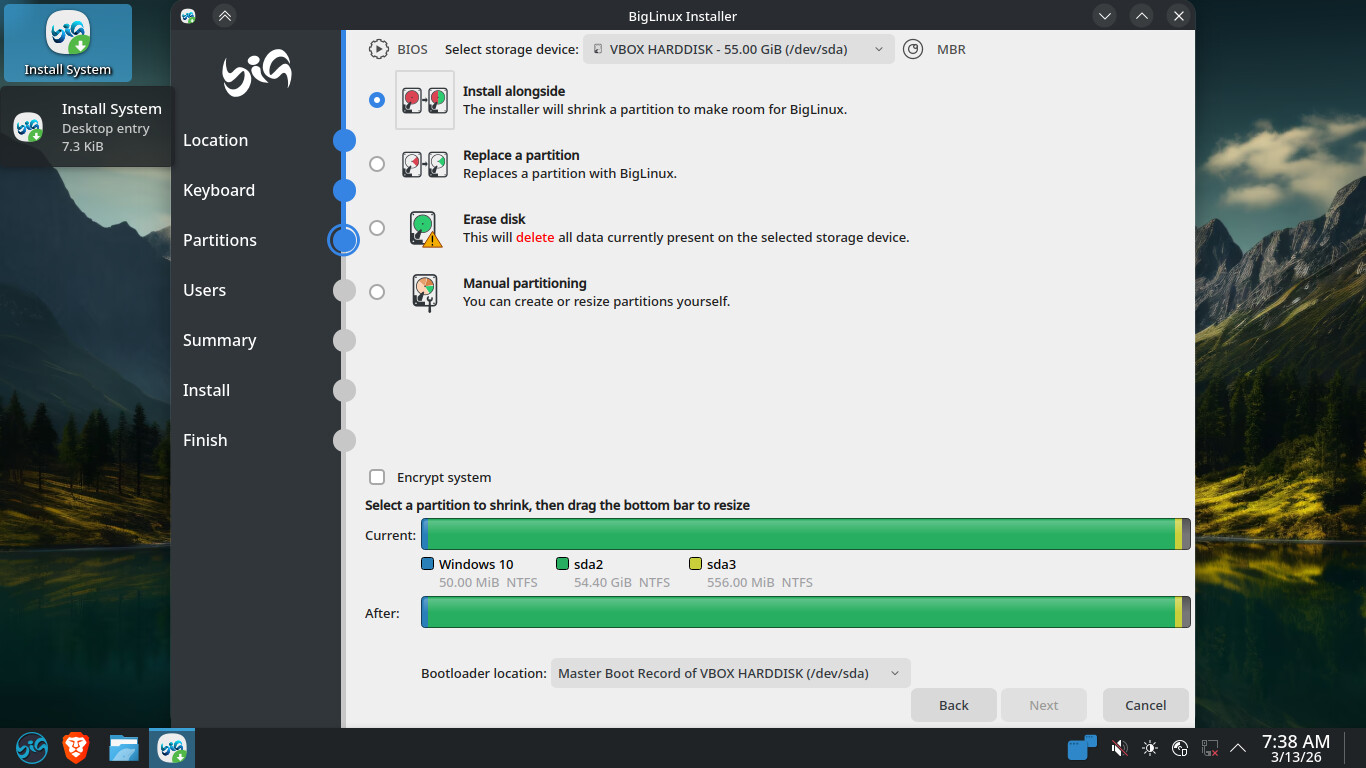Viewport: 1366px width, 768px height.
Task: Select the Location step in sidebar
Action: click(x=215, y=140)
